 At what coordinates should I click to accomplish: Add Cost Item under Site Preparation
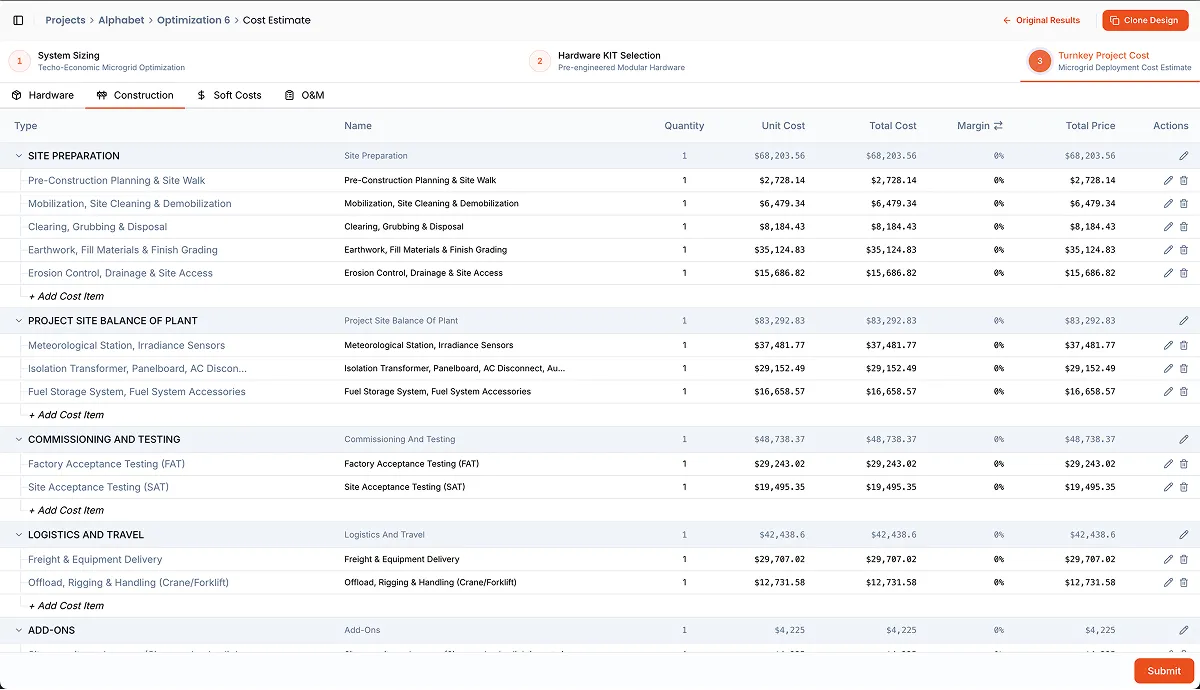click(x=66, y=297)
